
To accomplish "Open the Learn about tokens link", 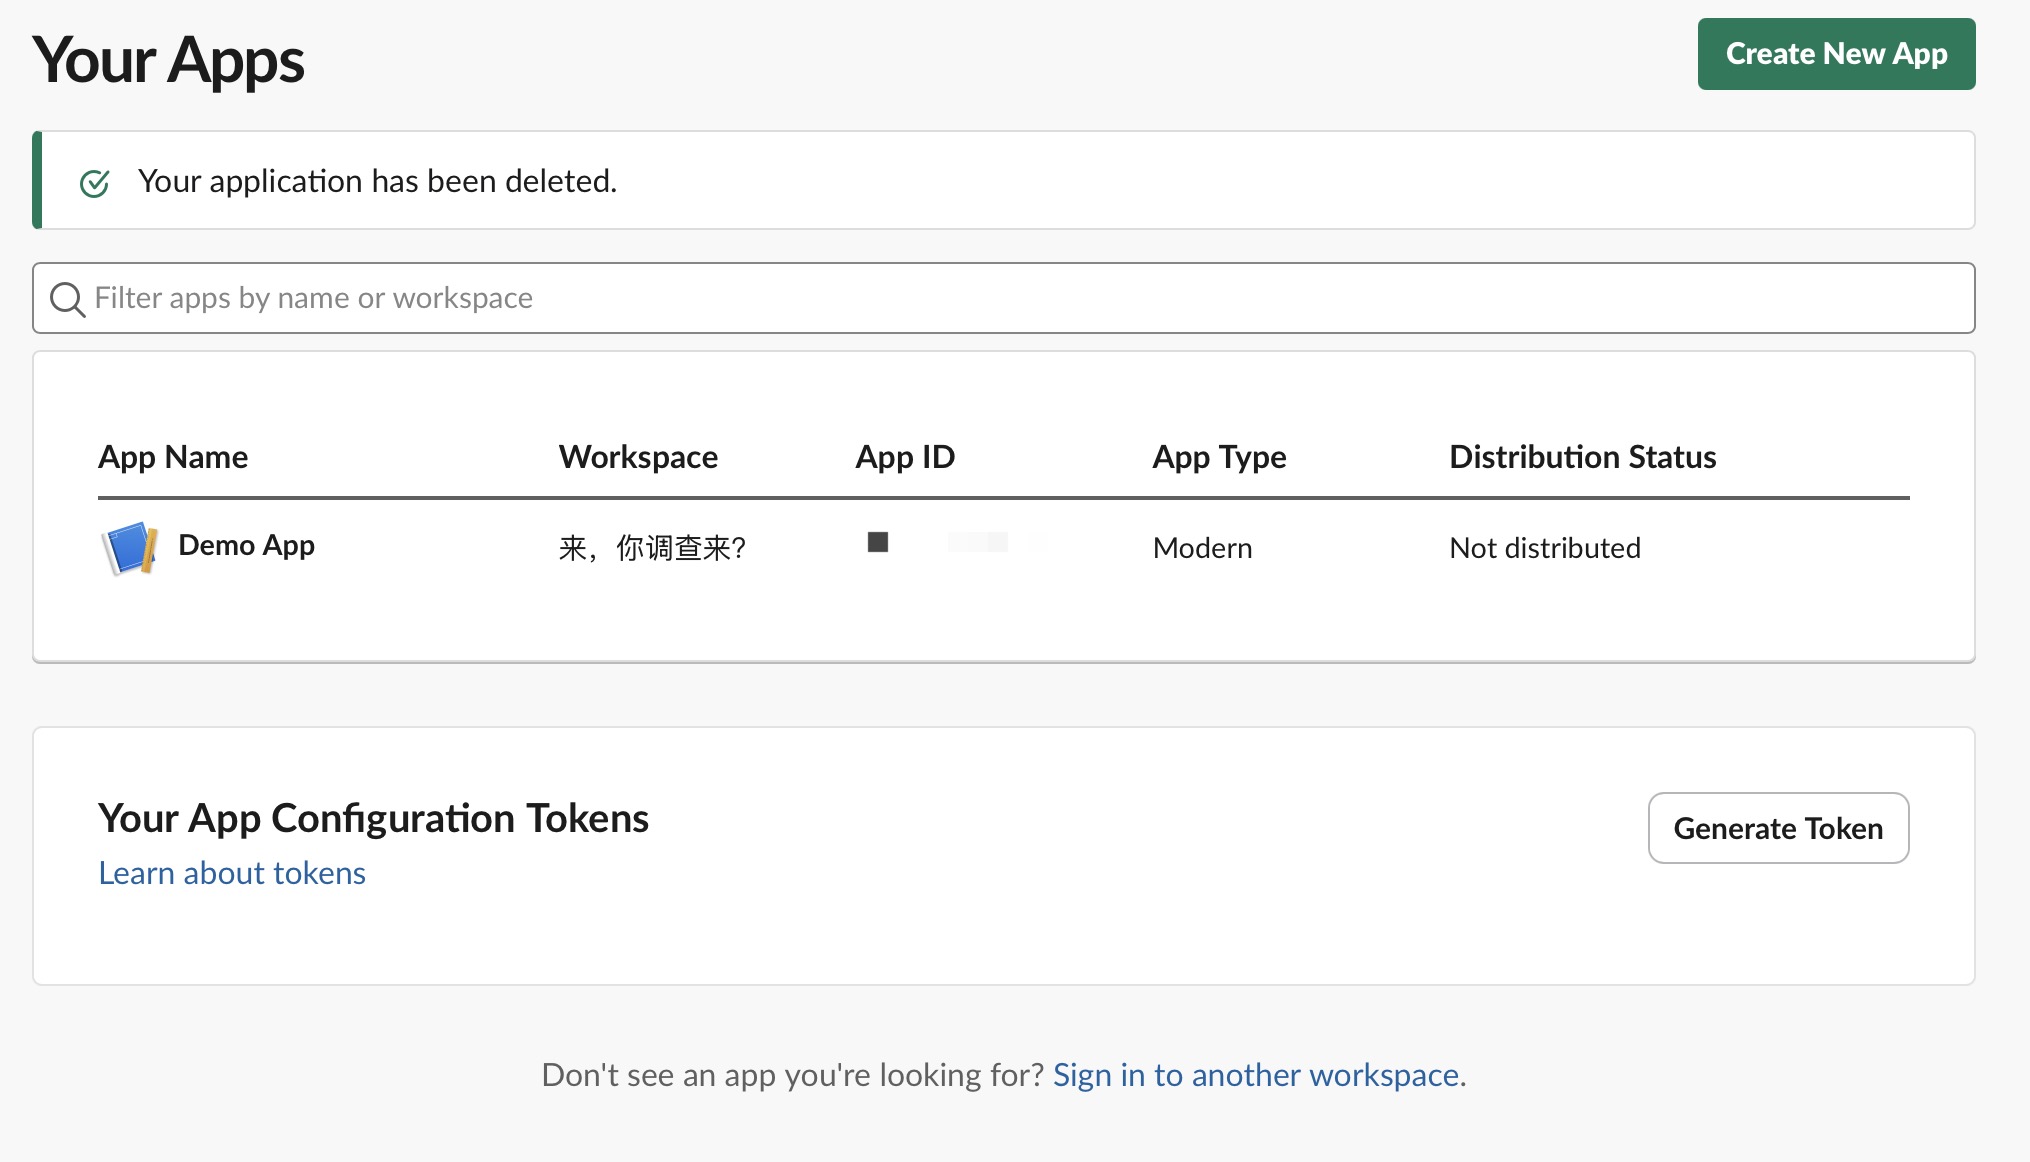I will click(x=232, y=873).
